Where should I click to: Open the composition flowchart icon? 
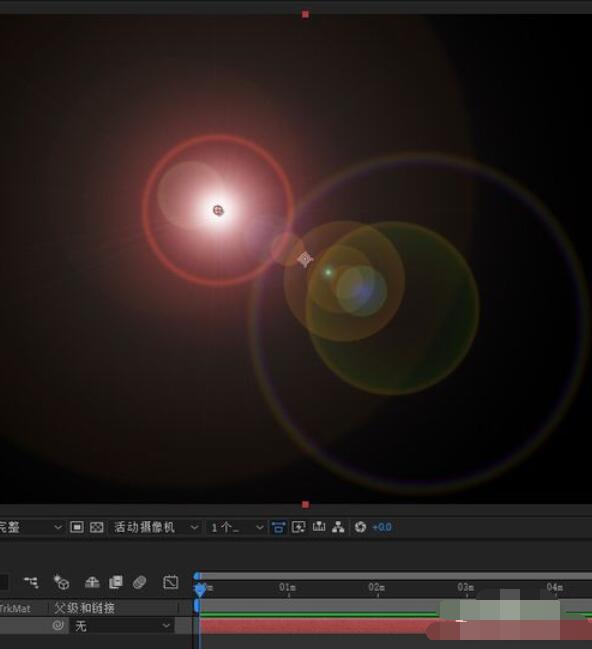point(338,527)
